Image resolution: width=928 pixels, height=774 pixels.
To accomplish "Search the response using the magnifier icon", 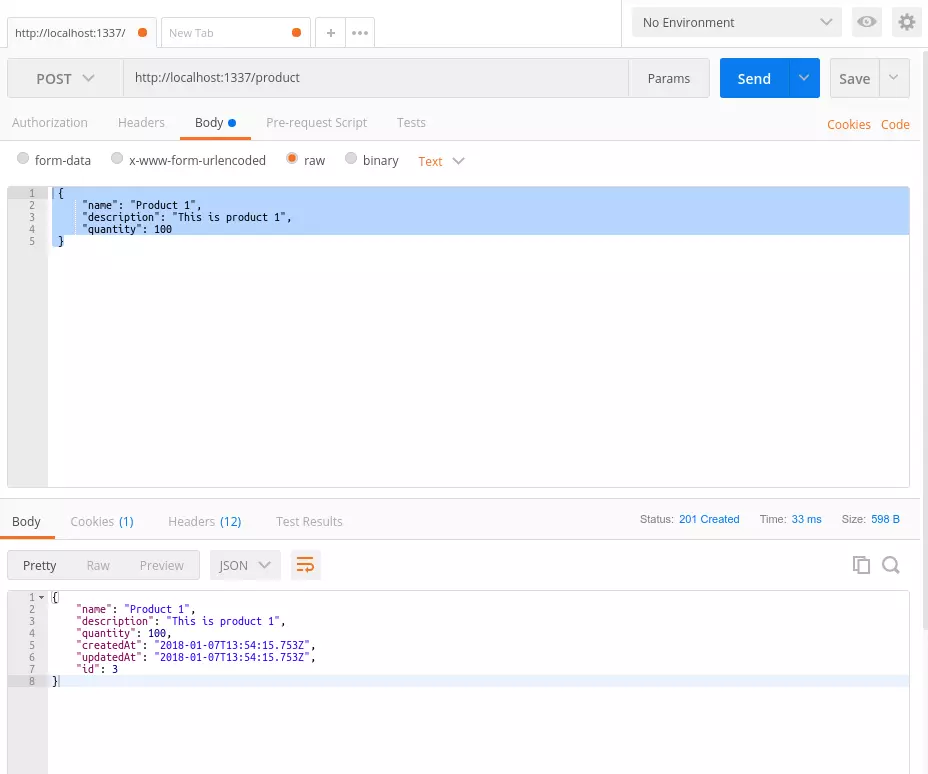I will (x=890, y=565).
